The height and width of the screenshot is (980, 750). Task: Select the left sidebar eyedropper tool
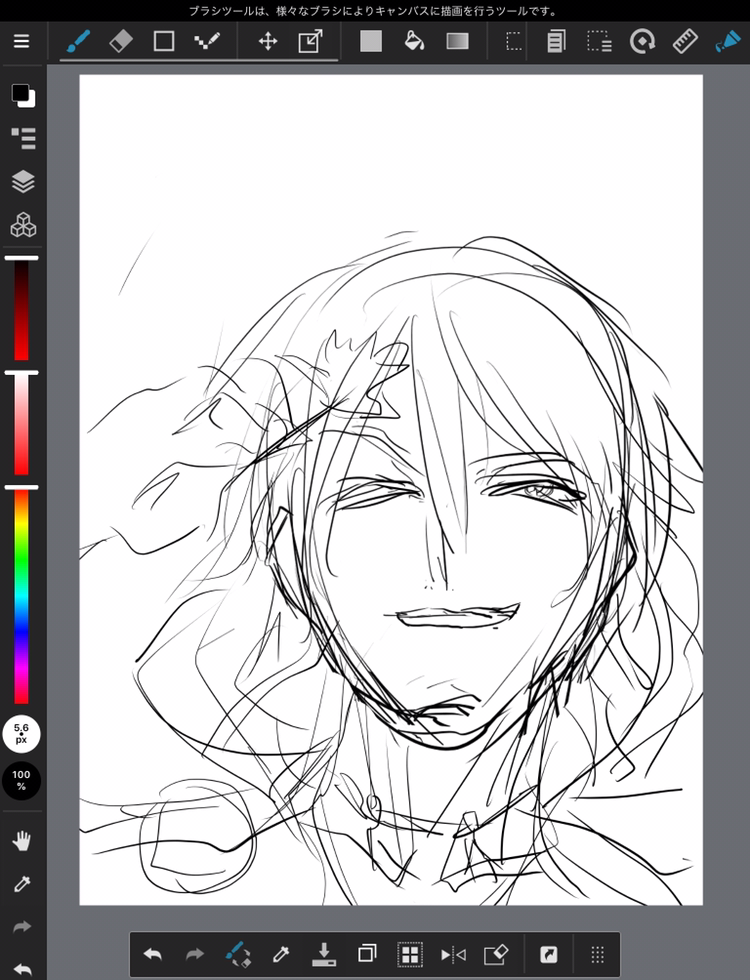pos(22,884)
